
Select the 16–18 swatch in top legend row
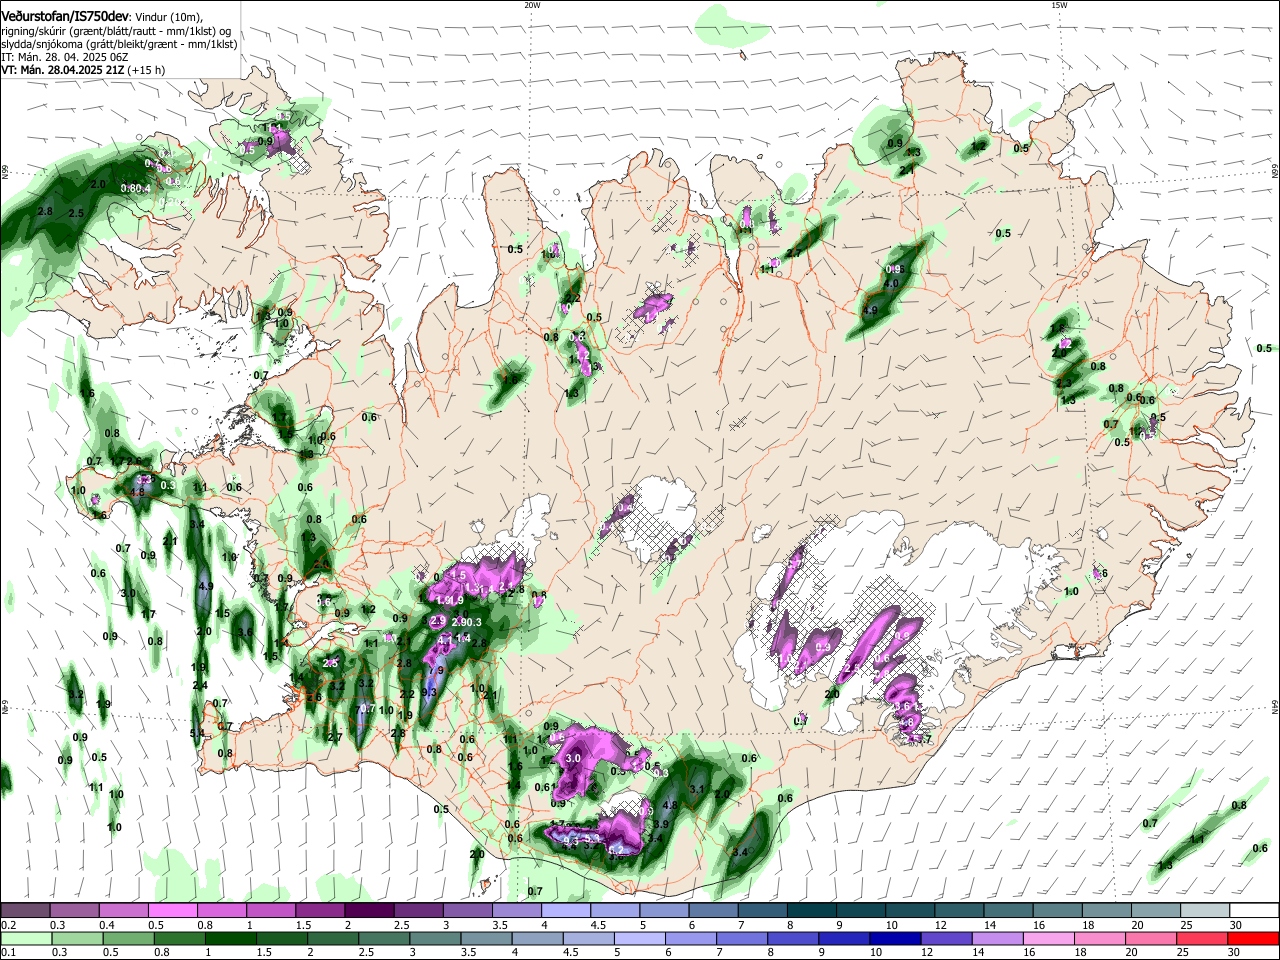pyautogui.click(x=1057, y=910)
